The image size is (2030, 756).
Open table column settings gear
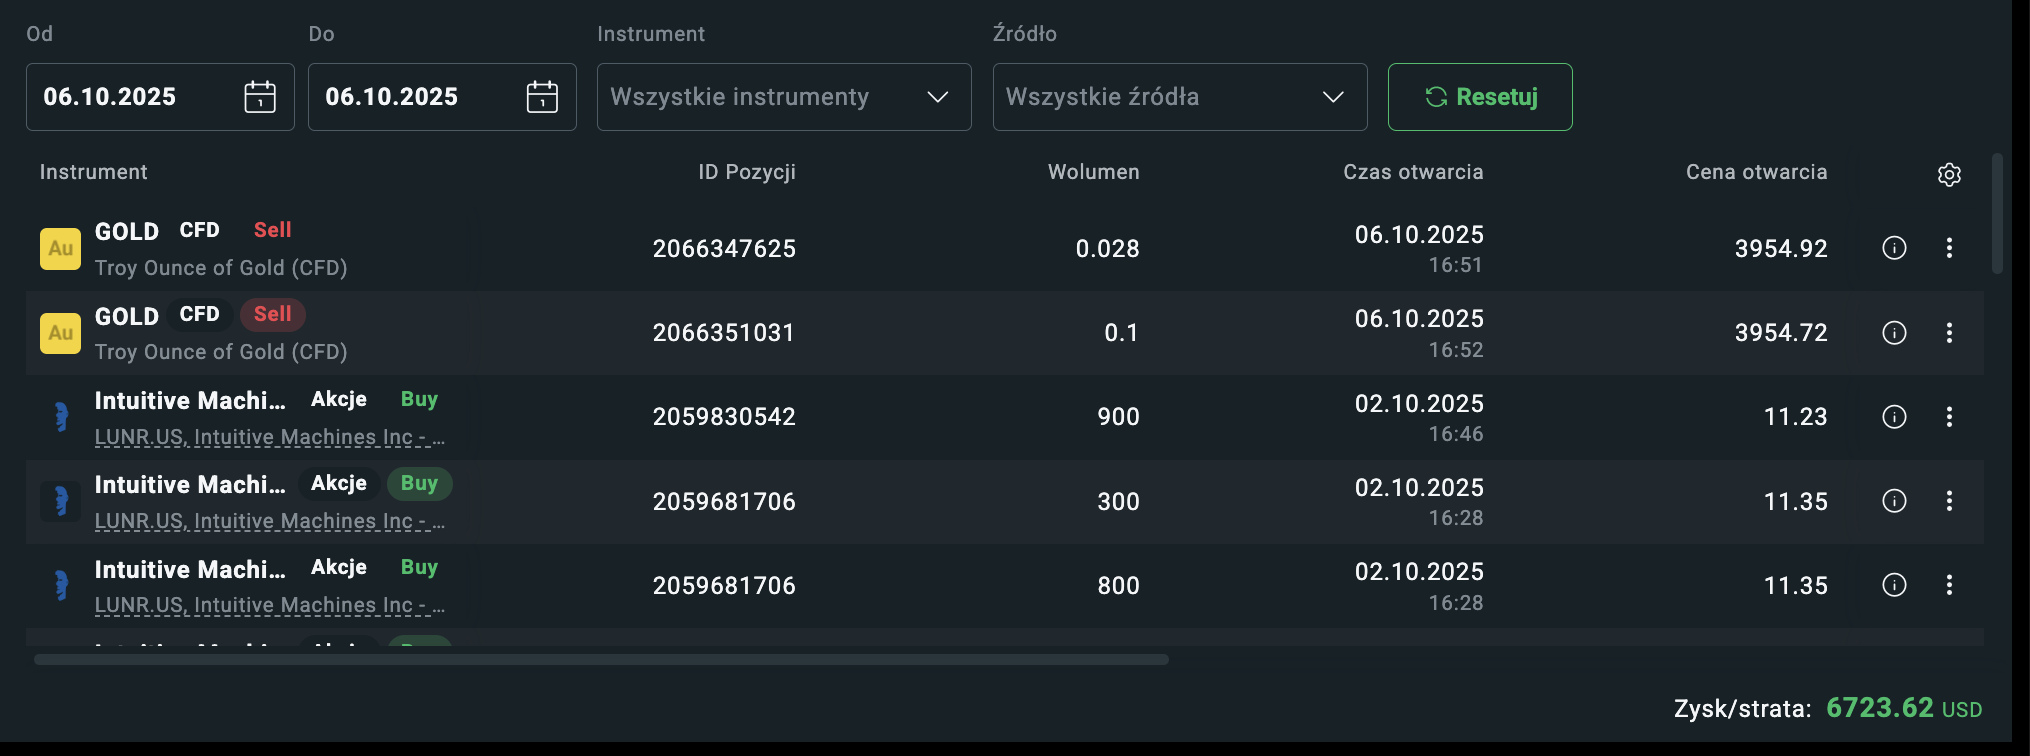tap(1949, 175)
